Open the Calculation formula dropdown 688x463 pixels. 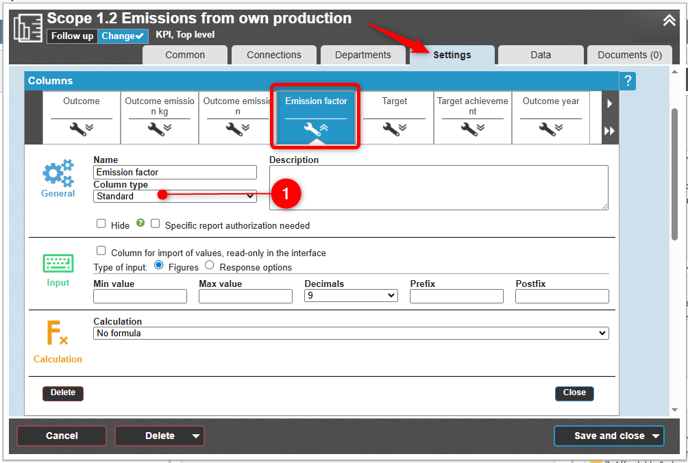[350, 333]
